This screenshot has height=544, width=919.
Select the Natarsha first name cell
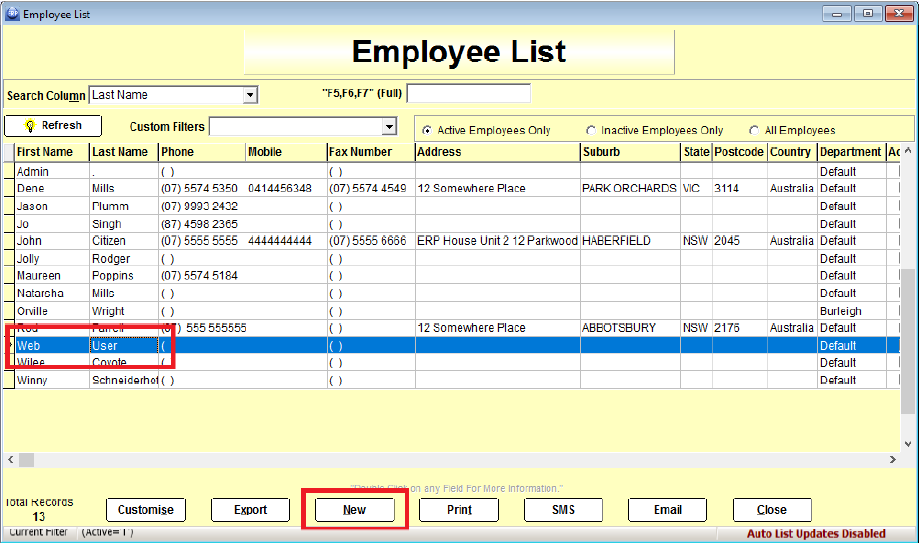click(x=52, y=293)
